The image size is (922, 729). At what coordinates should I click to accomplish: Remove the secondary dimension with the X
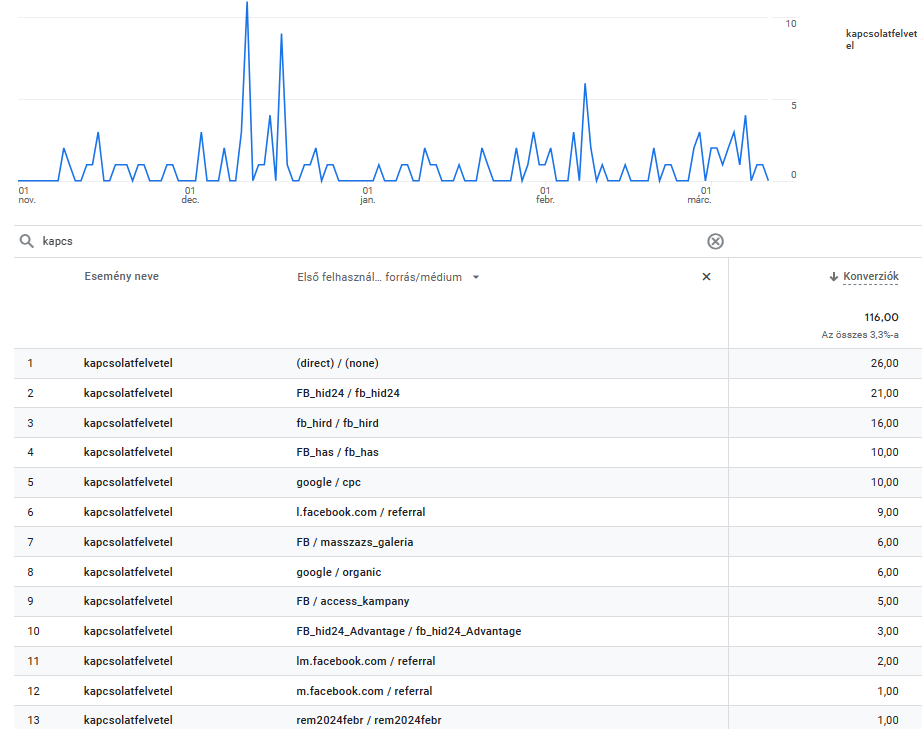pos(706,277)
